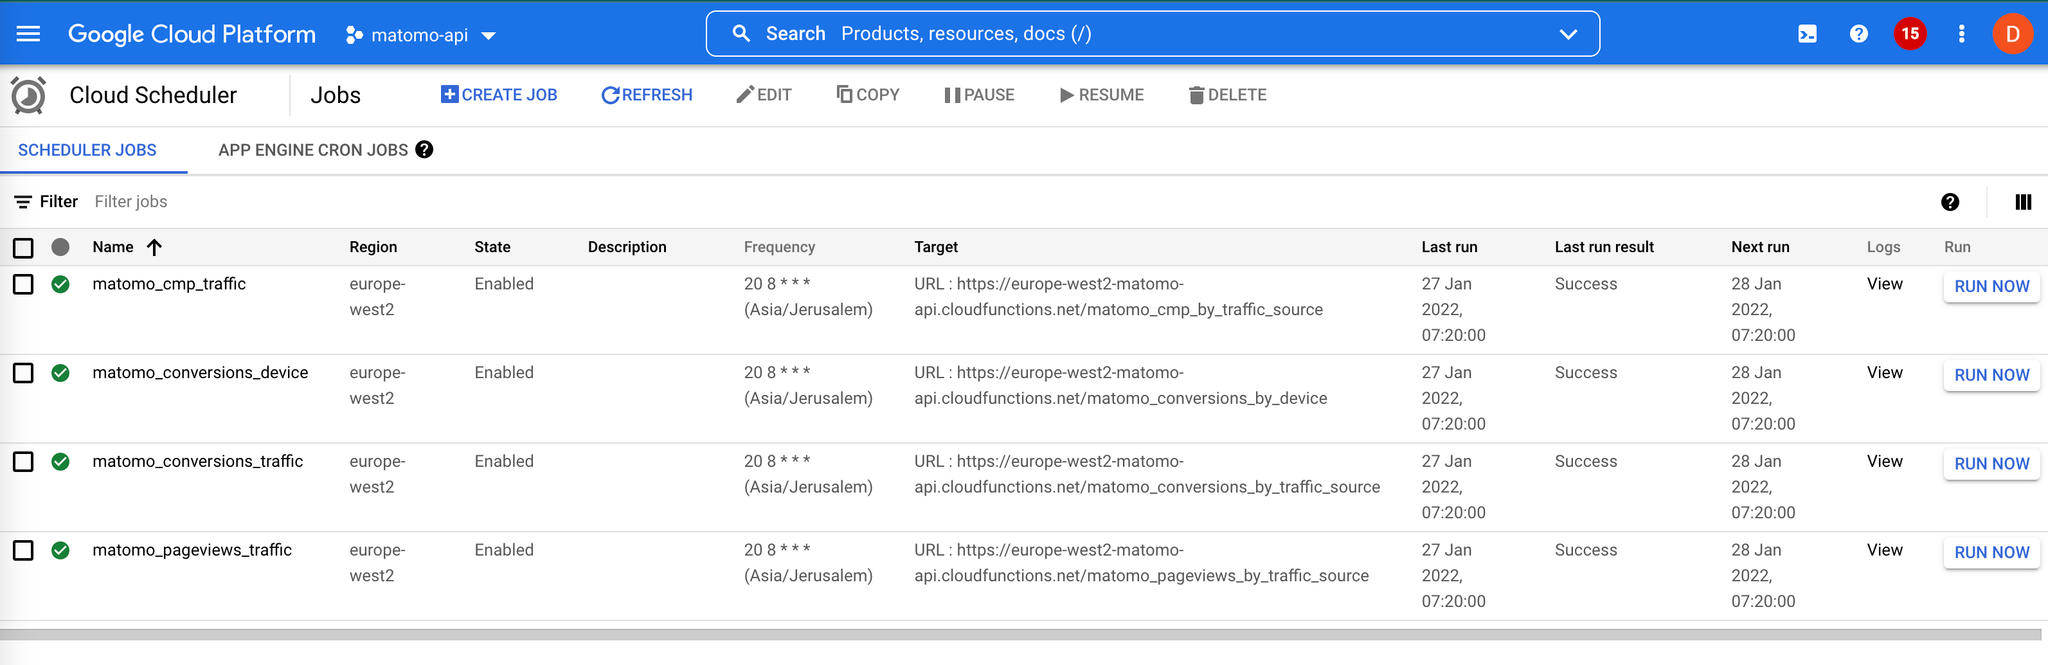View logs for matomo_cmp_traffic

(1884, 284)
